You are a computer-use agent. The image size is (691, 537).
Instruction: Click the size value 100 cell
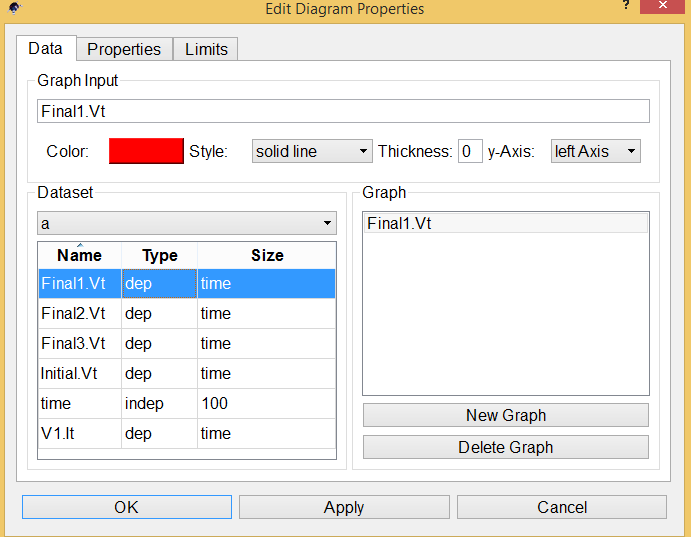pos(267,403)
